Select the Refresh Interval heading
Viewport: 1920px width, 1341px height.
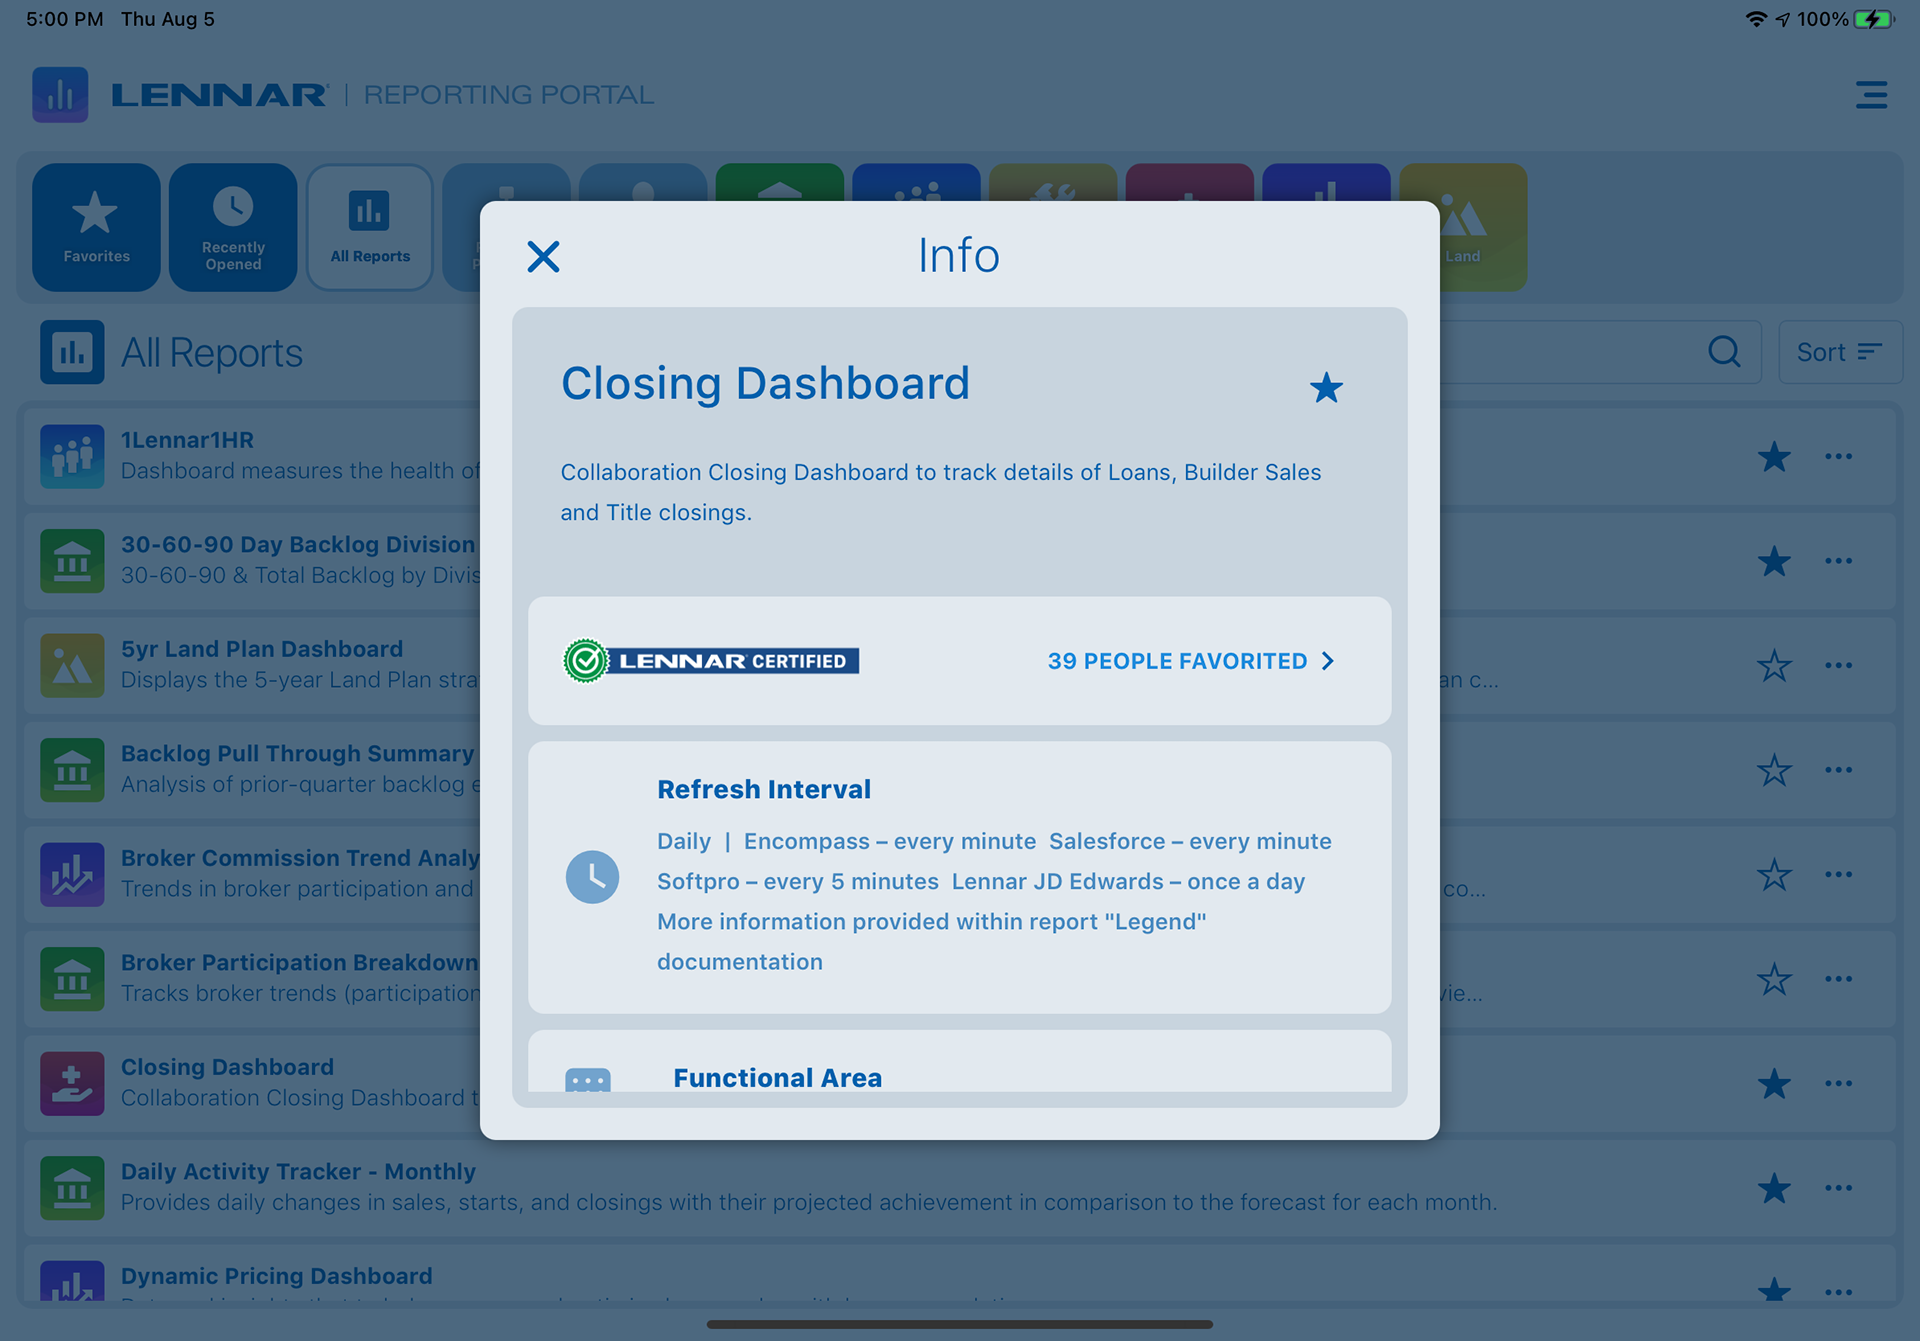click(x=764, y=789)
